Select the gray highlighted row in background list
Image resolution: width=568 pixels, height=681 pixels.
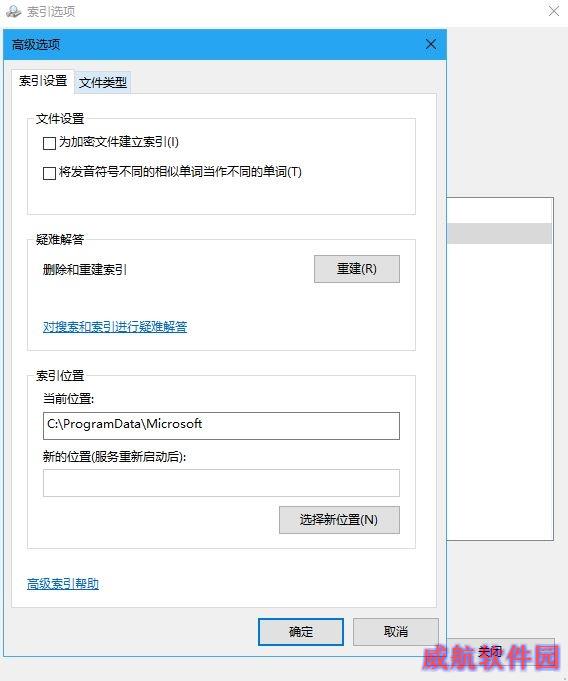(499, 233)
